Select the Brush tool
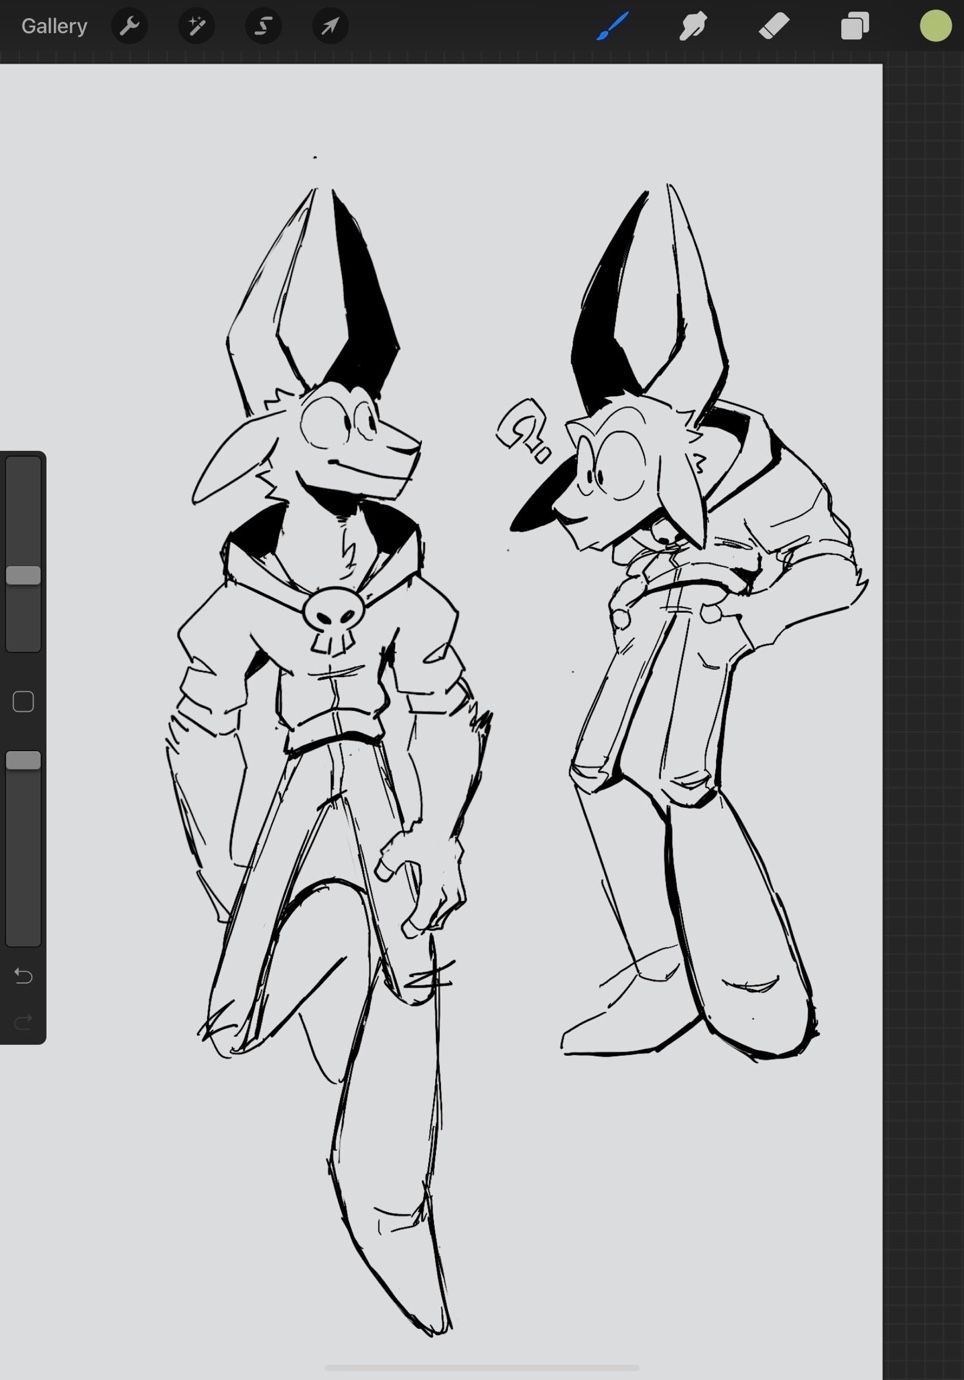The image size is (964, 1380). coord(612,26)
